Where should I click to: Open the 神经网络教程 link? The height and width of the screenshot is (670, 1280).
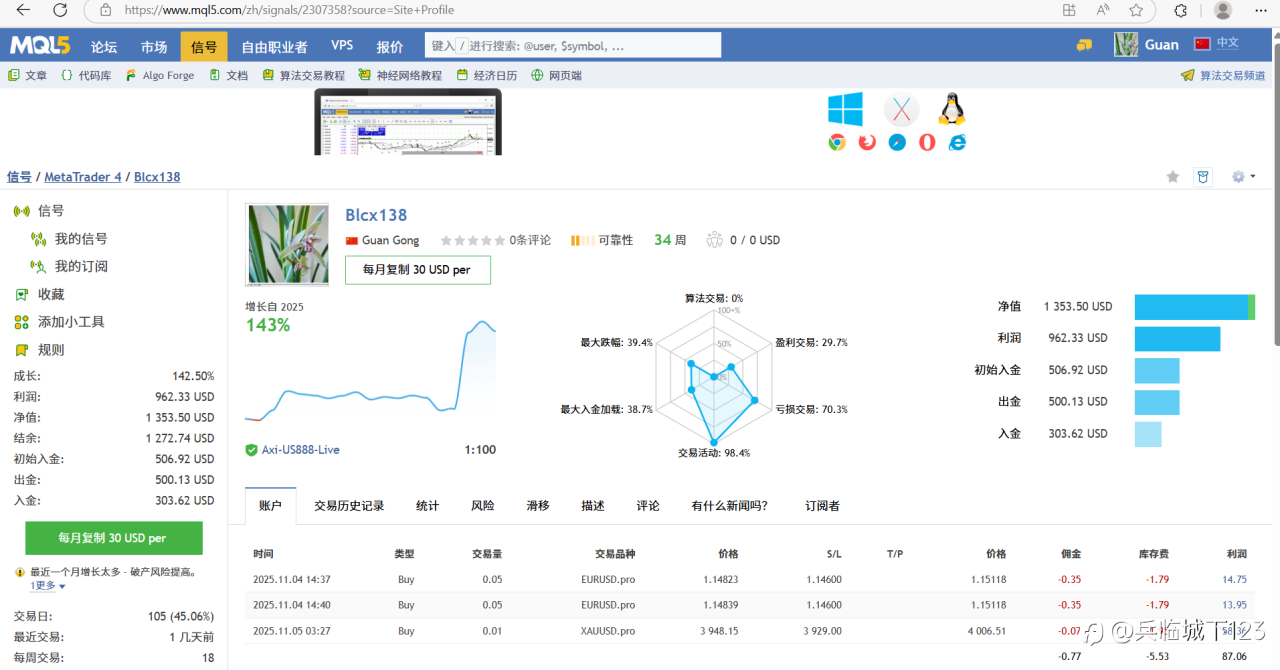401,75
